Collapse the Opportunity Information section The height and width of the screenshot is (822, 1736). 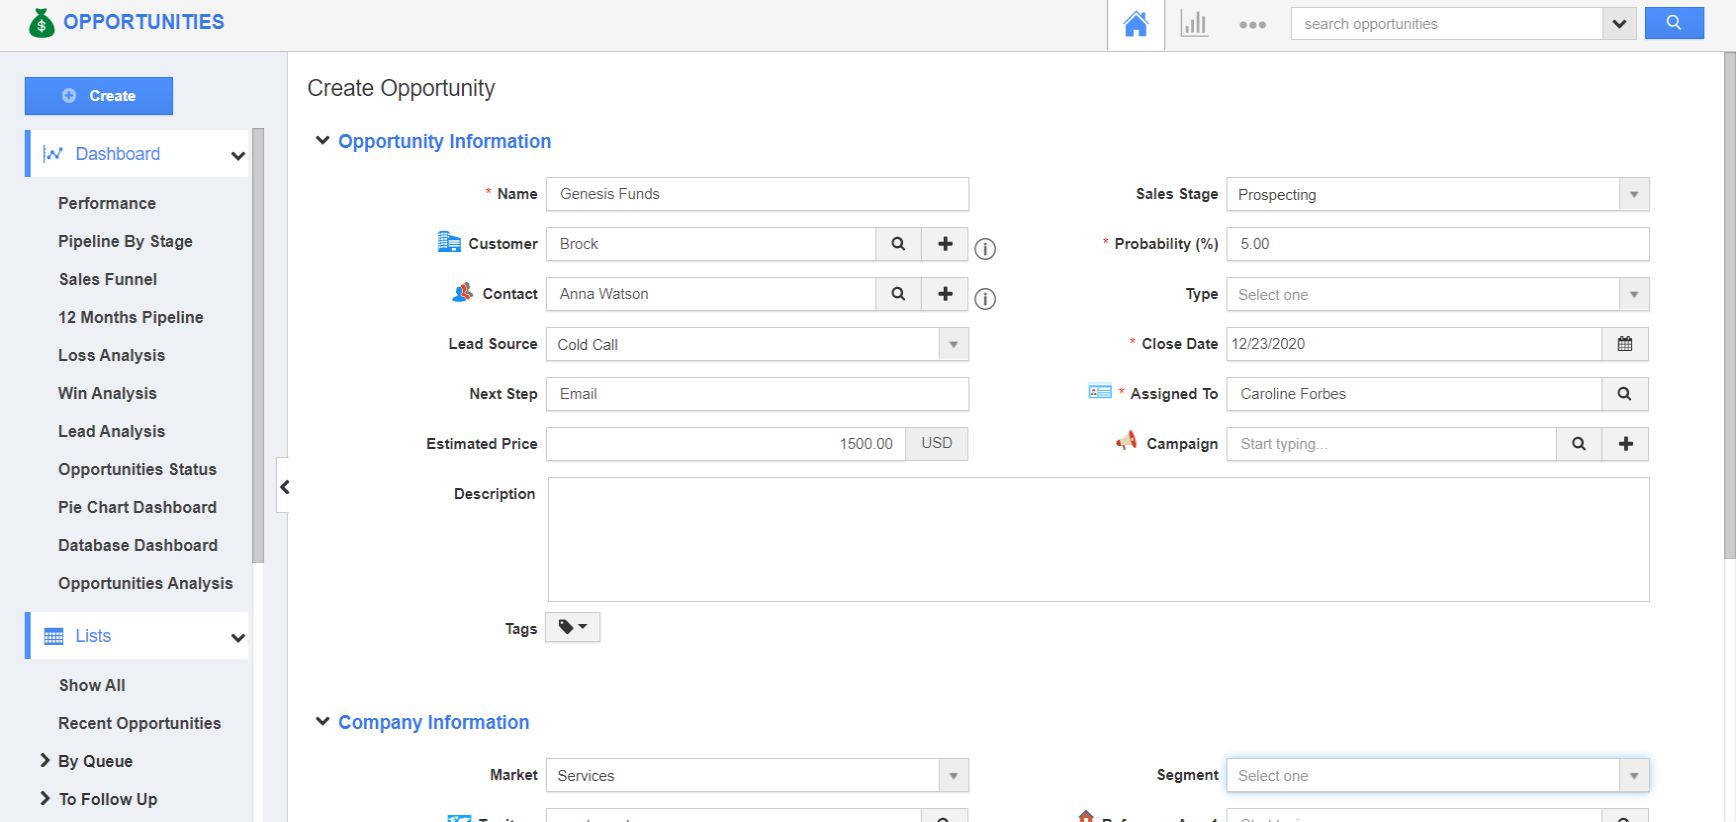[x=322, y=140]
